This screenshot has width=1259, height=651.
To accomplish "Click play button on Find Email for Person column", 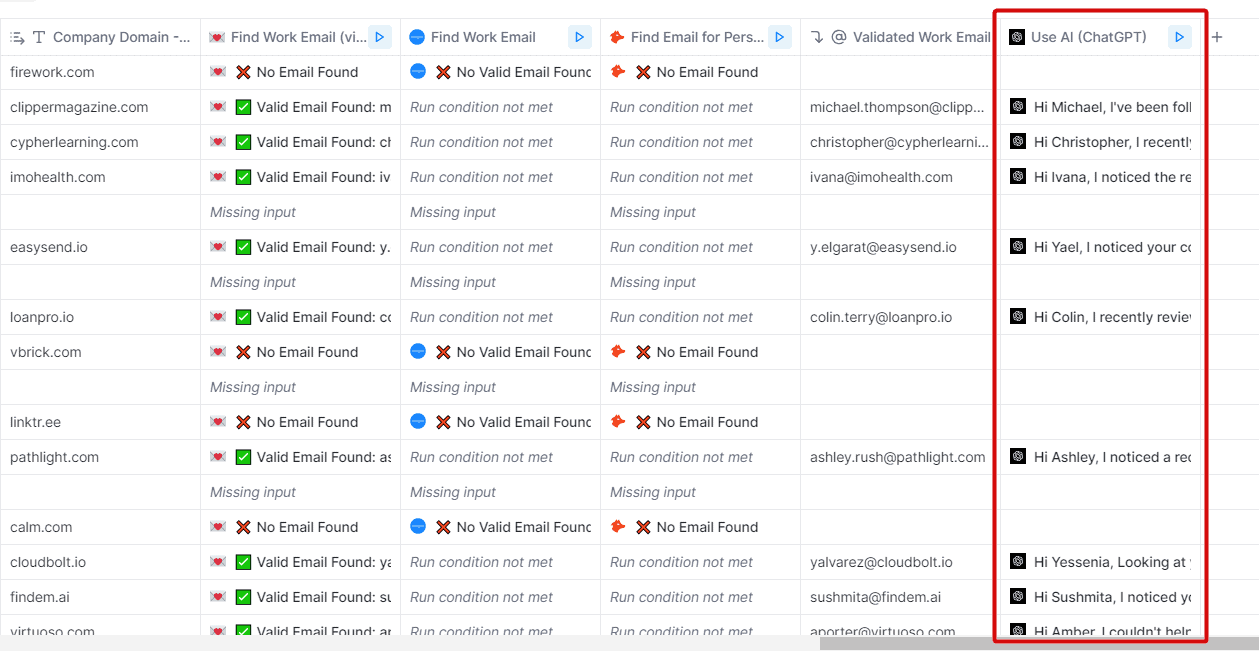I will (x=780, y=37).
